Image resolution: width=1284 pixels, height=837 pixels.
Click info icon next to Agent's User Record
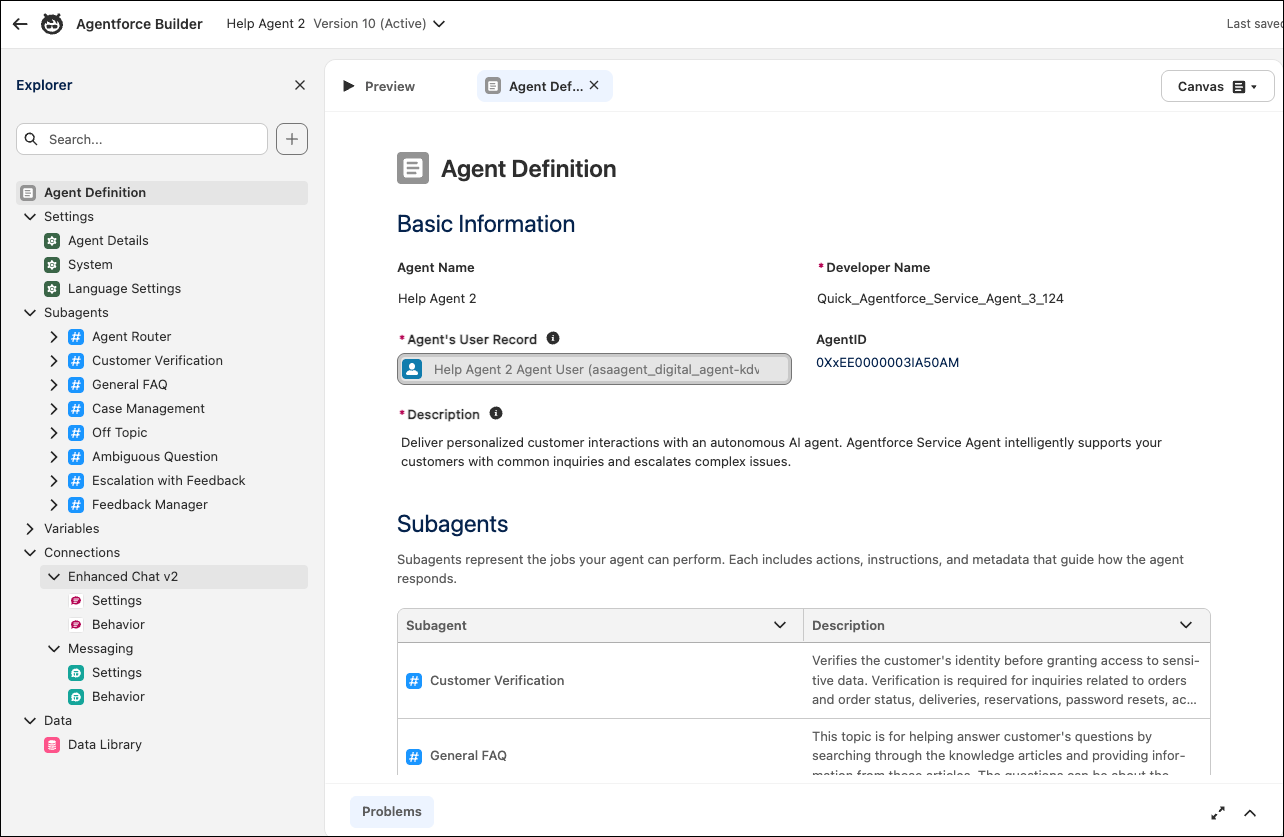click(x=553, y=339)
